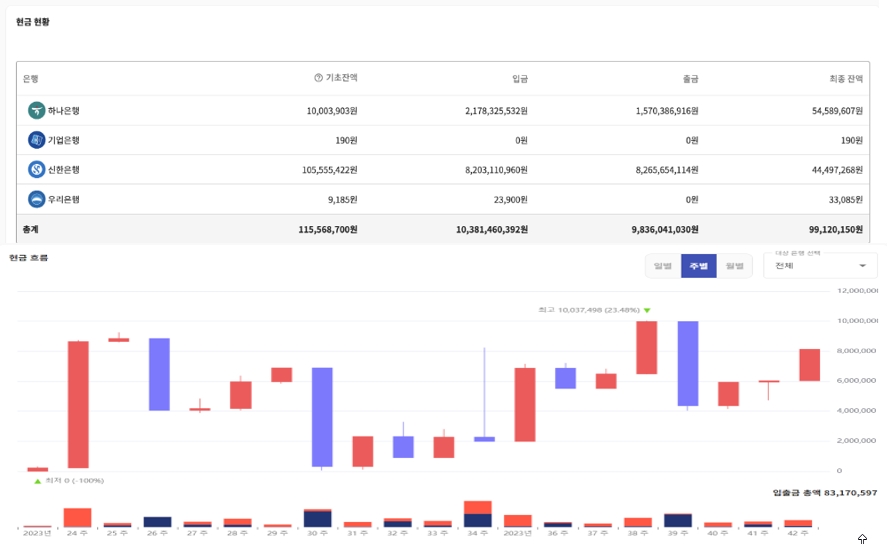
Task: Click the green 최저 marker triangle
Action: coord(38,481)
